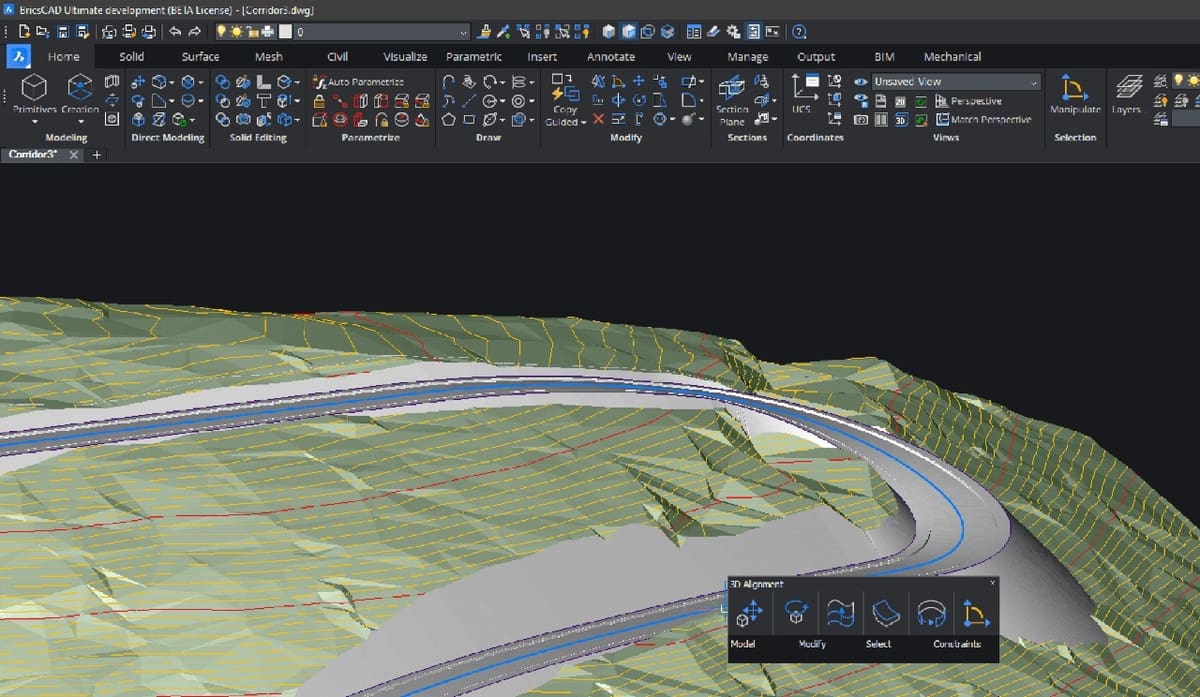Open the Parametric ribbon tab

474,57
